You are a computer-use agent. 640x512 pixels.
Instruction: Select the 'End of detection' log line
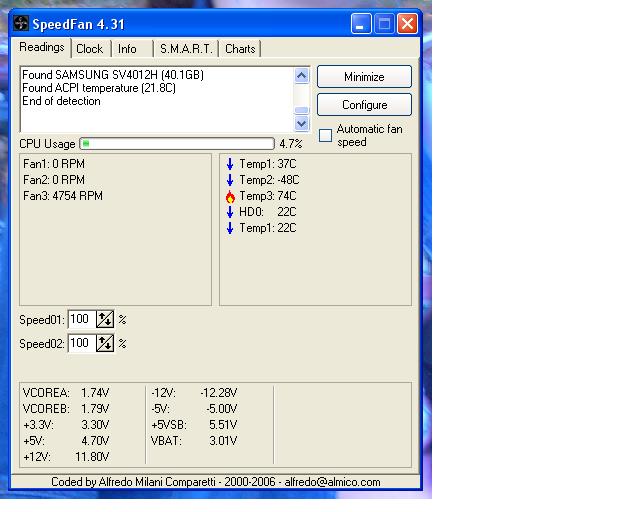[61, 101]
